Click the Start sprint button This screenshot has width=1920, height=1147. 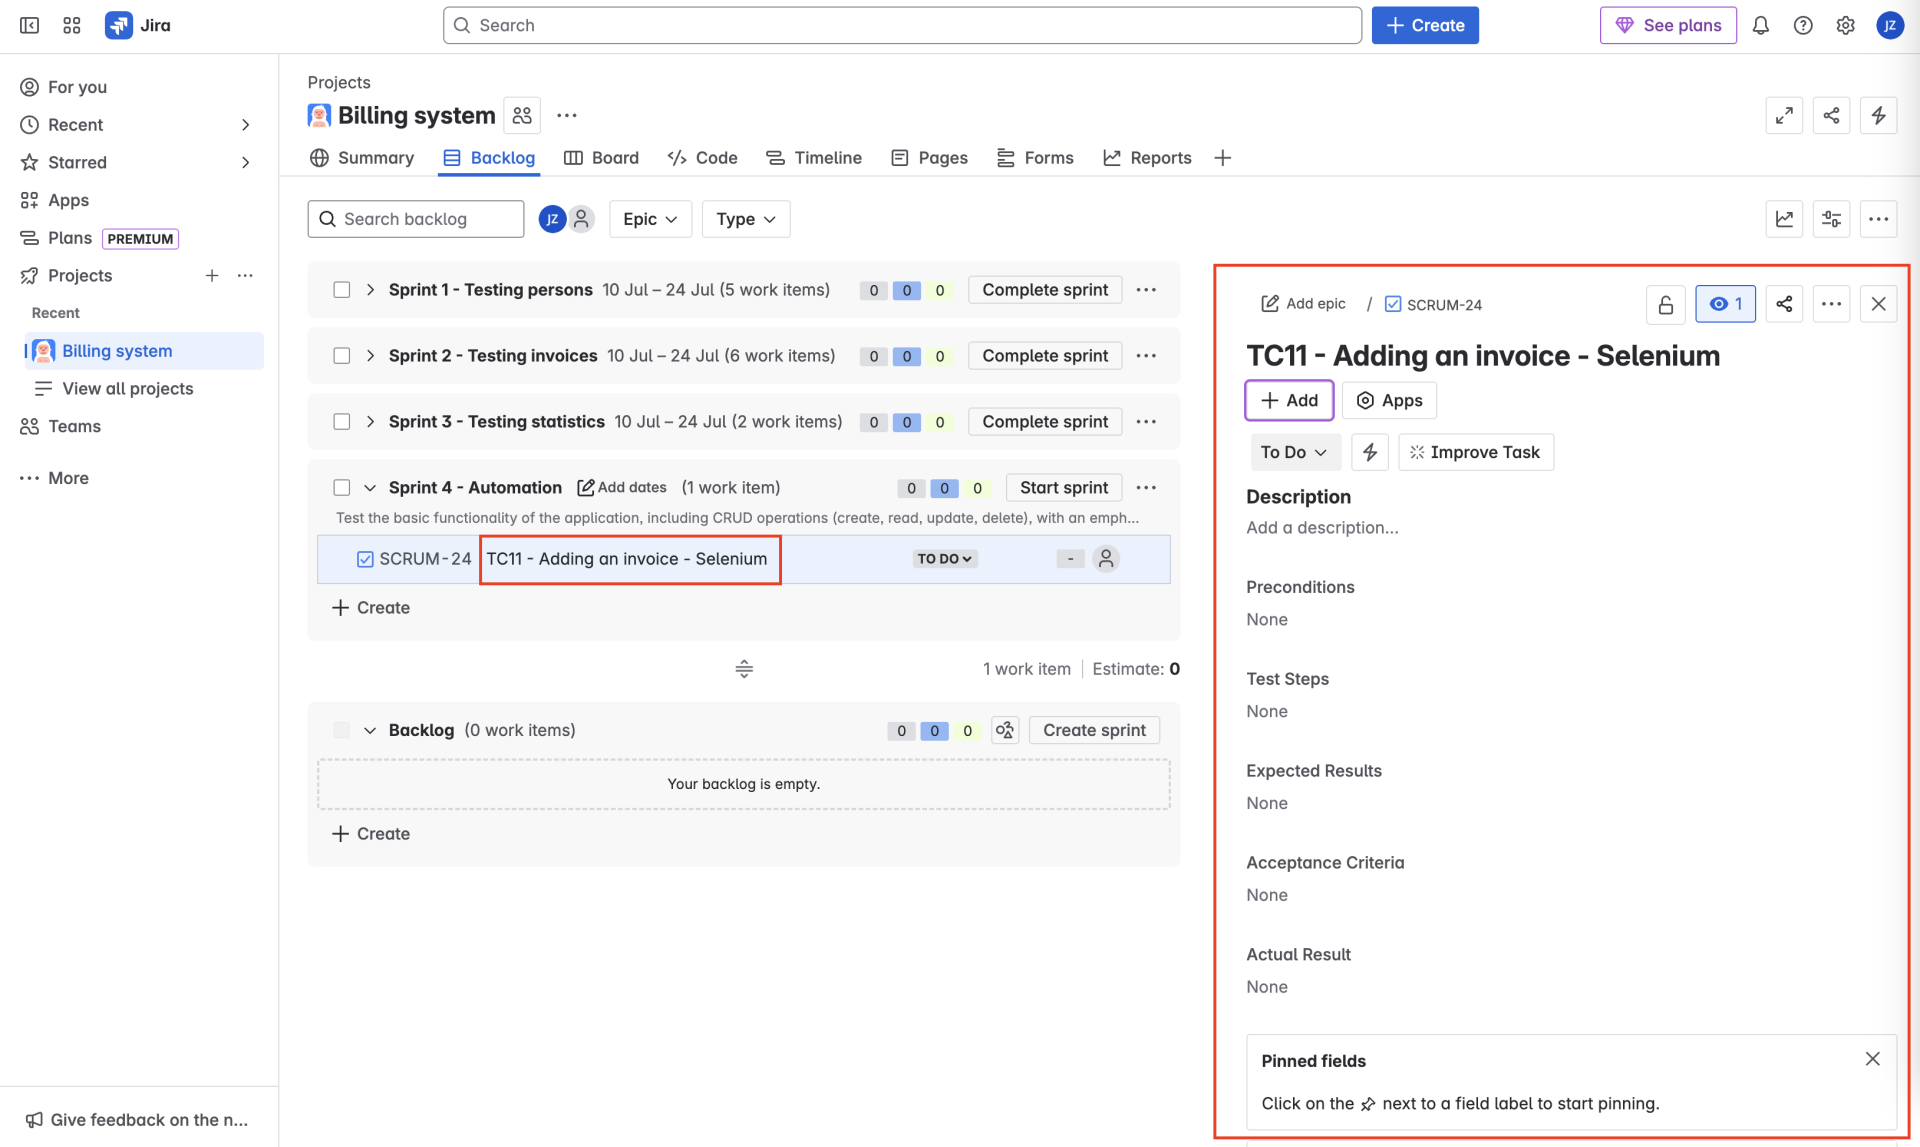pyautogui.click(x=1063, y=488)
